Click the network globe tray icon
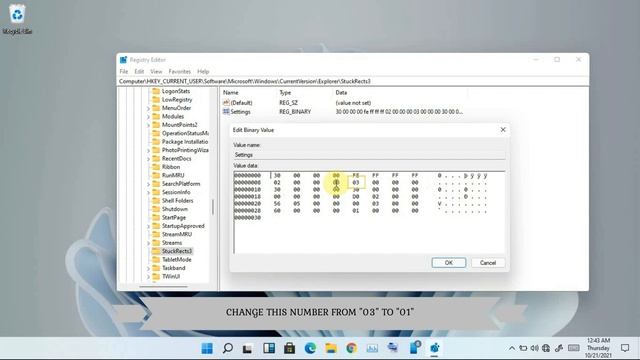 546,348
